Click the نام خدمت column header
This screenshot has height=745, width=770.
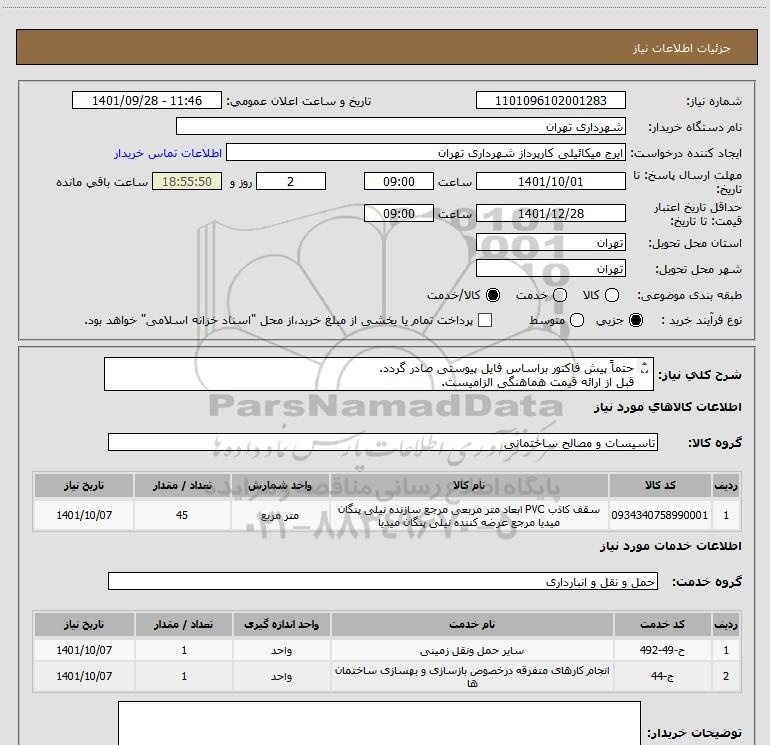pyautogui.click(x=472, y=624)
